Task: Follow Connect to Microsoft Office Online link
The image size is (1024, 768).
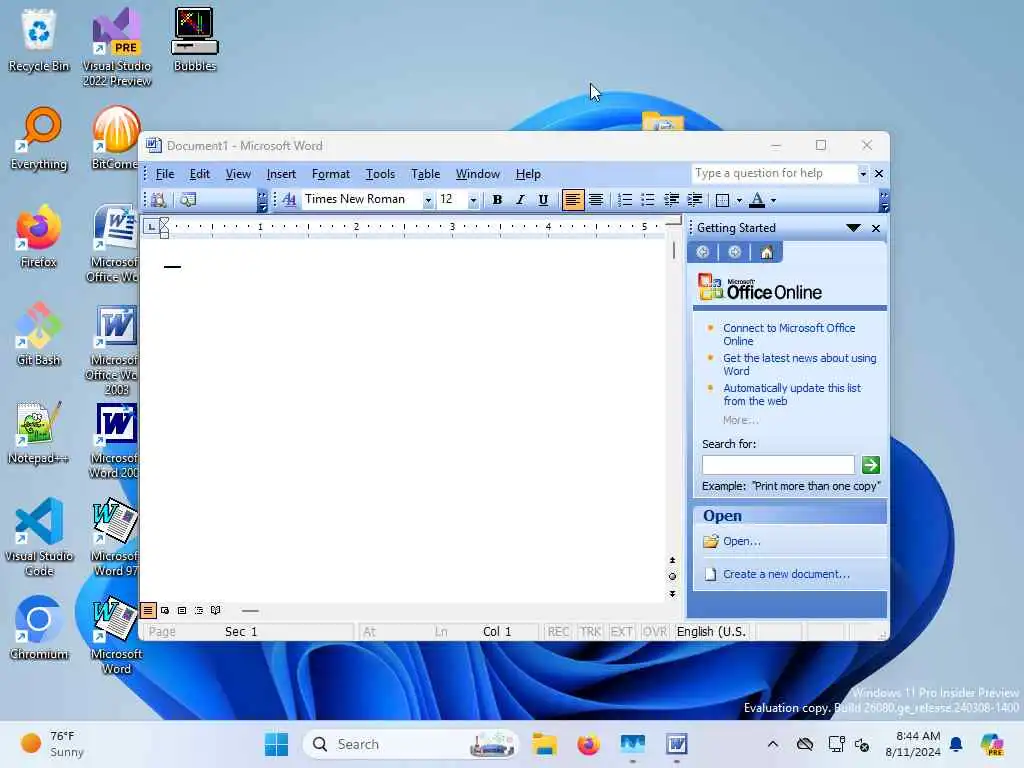Action: [x=789, y=334]
